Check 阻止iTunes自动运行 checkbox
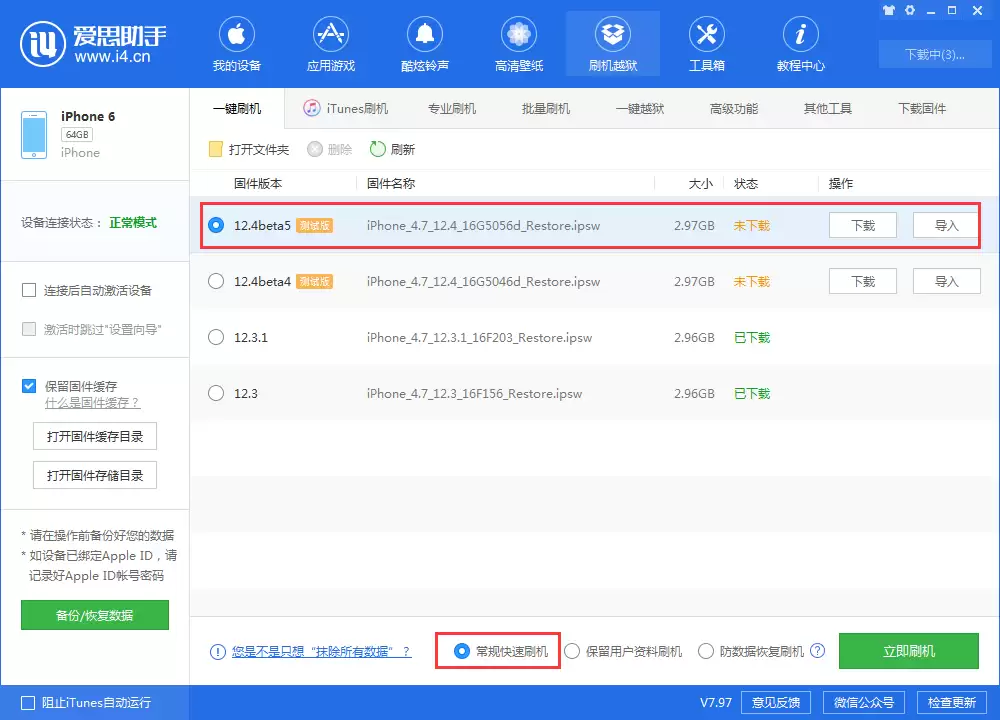1000x720 pixels. coord(28,703)
